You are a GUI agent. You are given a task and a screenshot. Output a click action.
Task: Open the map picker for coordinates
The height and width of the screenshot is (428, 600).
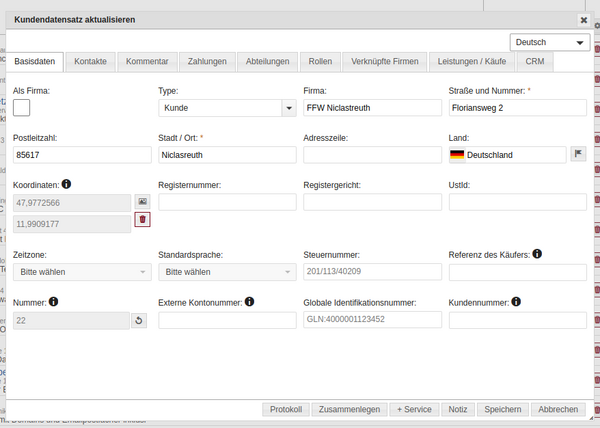[142, 202]
